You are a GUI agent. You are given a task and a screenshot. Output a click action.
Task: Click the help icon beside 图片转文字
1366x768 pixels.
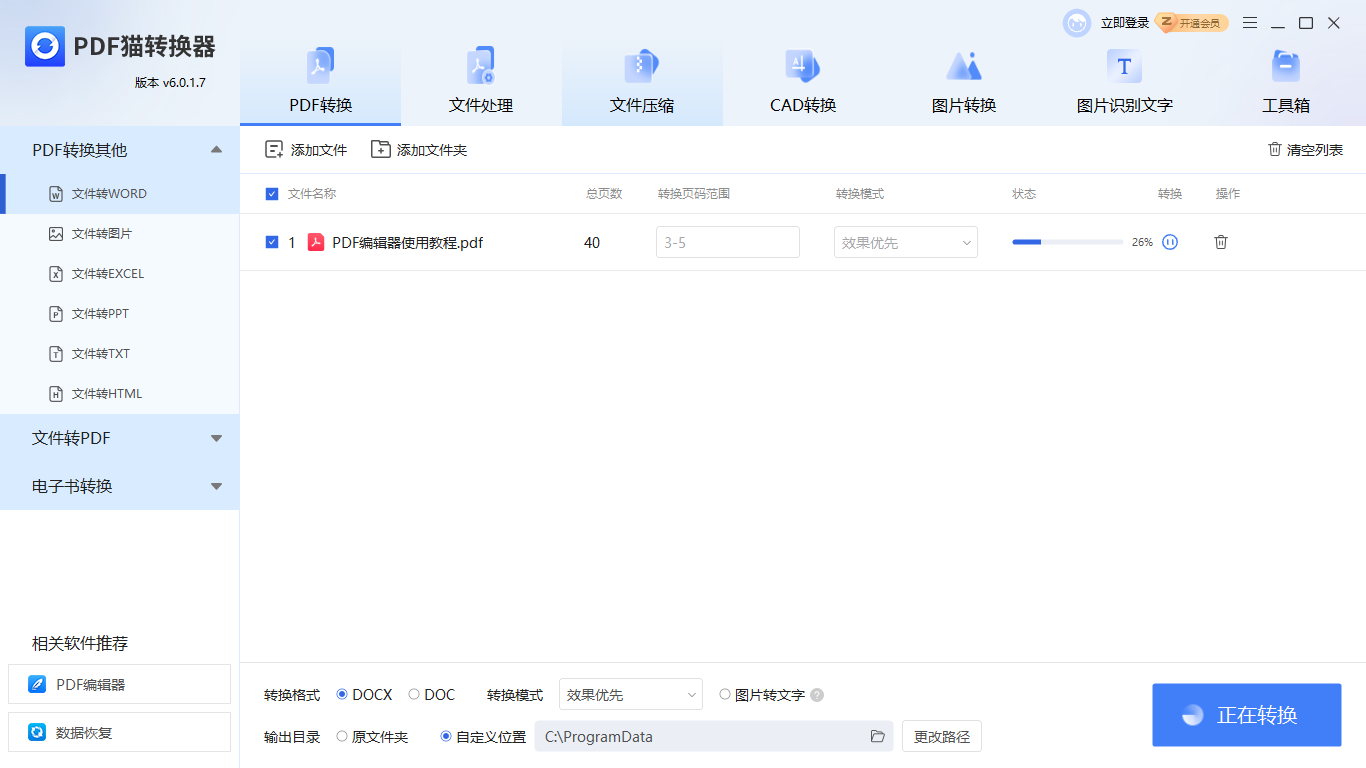817,695
